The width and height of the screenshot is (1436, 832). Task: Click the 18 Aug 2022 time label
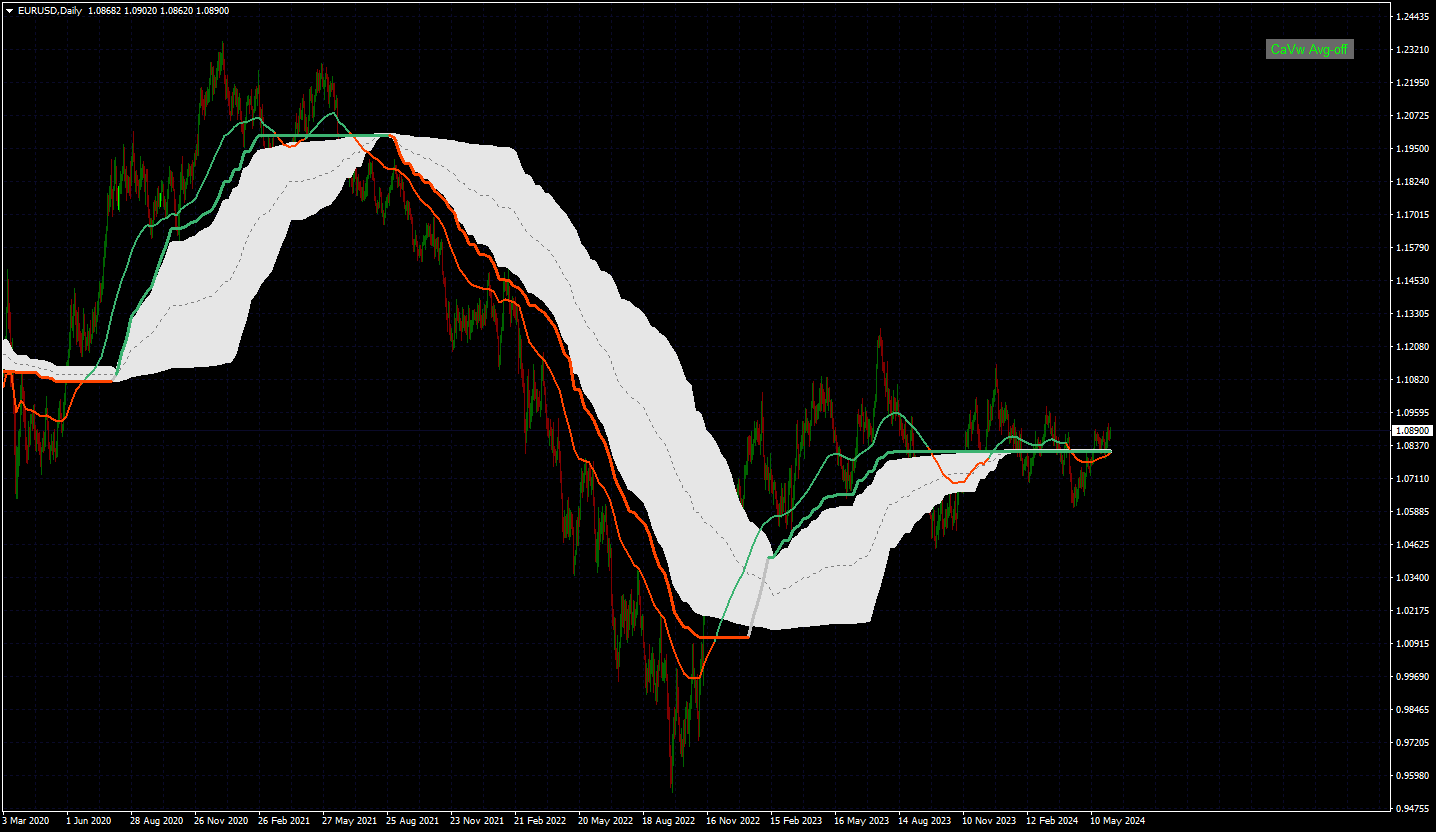tap(667, 820)
